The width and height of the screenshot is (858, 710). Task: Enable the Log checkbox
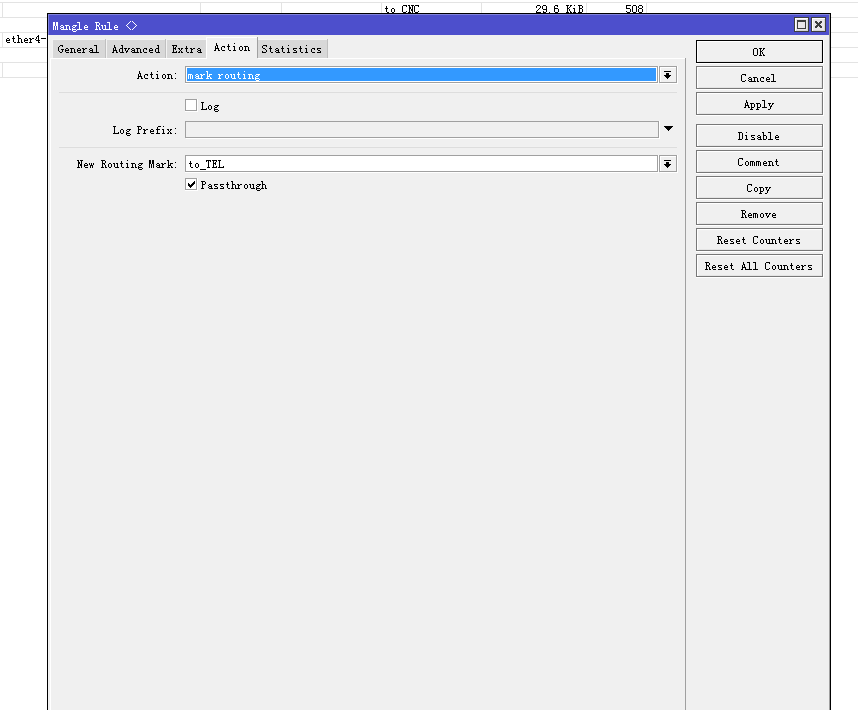click(191, 105)
